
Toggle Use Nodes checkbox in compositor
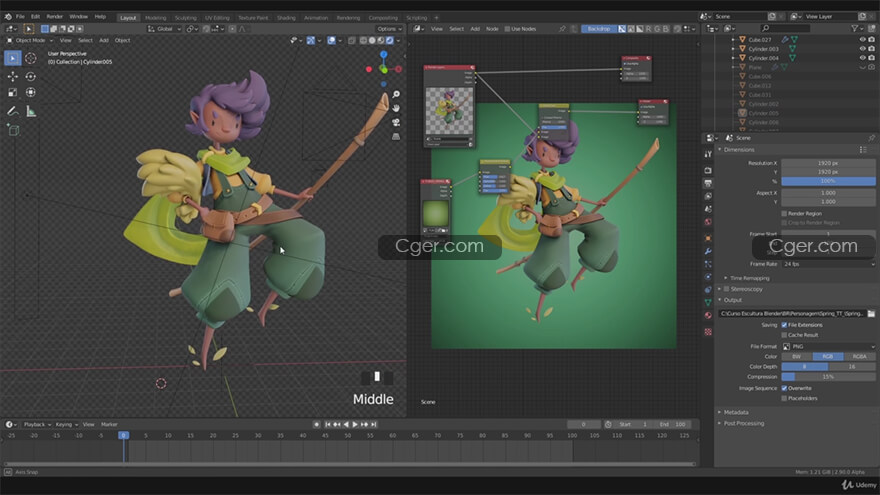(507, 29)
